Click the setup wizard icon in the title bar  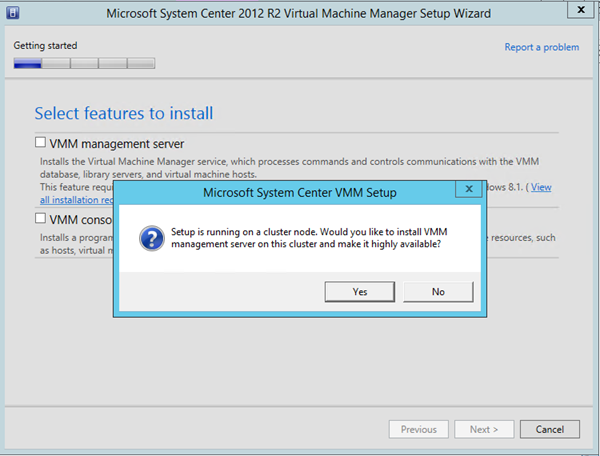coord(13,13)
